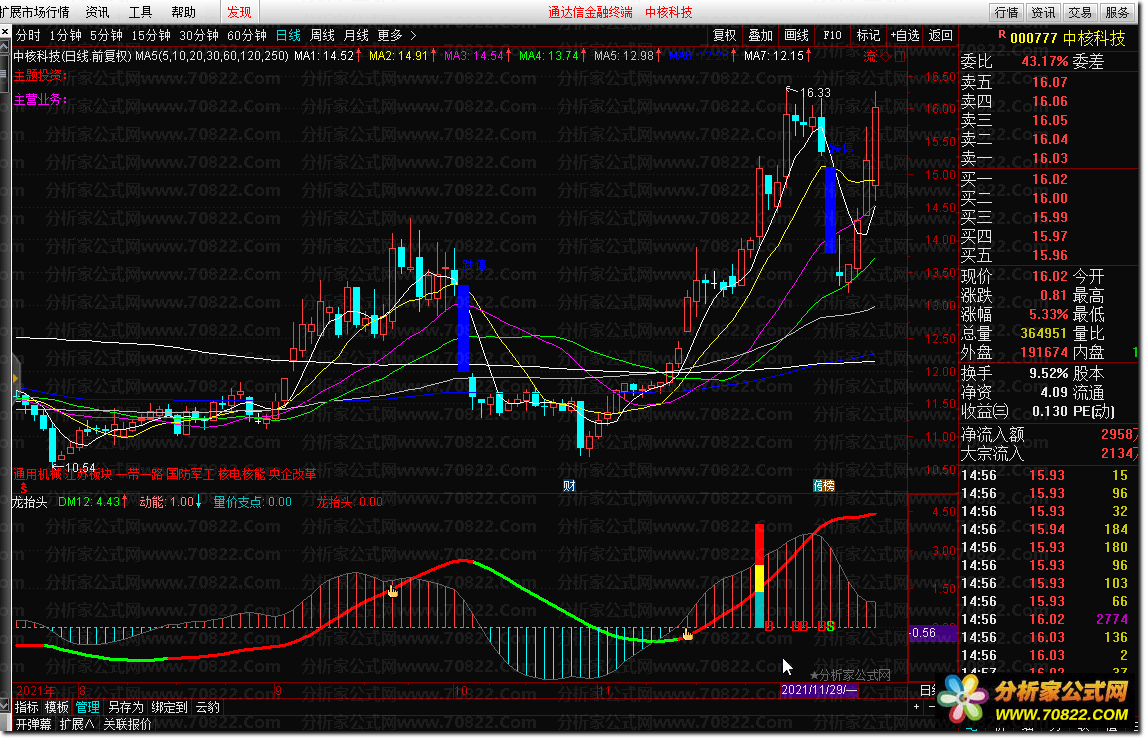Screen dimensions: 1147x739
Task: Click the 主营业务 label
Action: coord(40,100)
